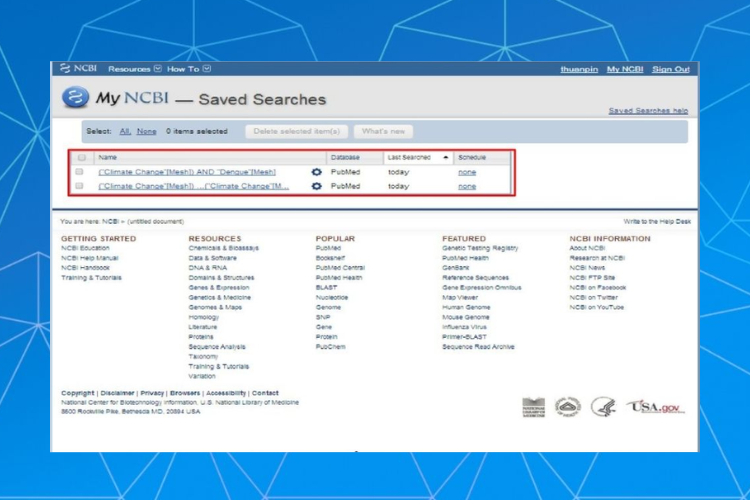Click Disclaimer footer link
750x500 pixels.
(x=117, y=393)
